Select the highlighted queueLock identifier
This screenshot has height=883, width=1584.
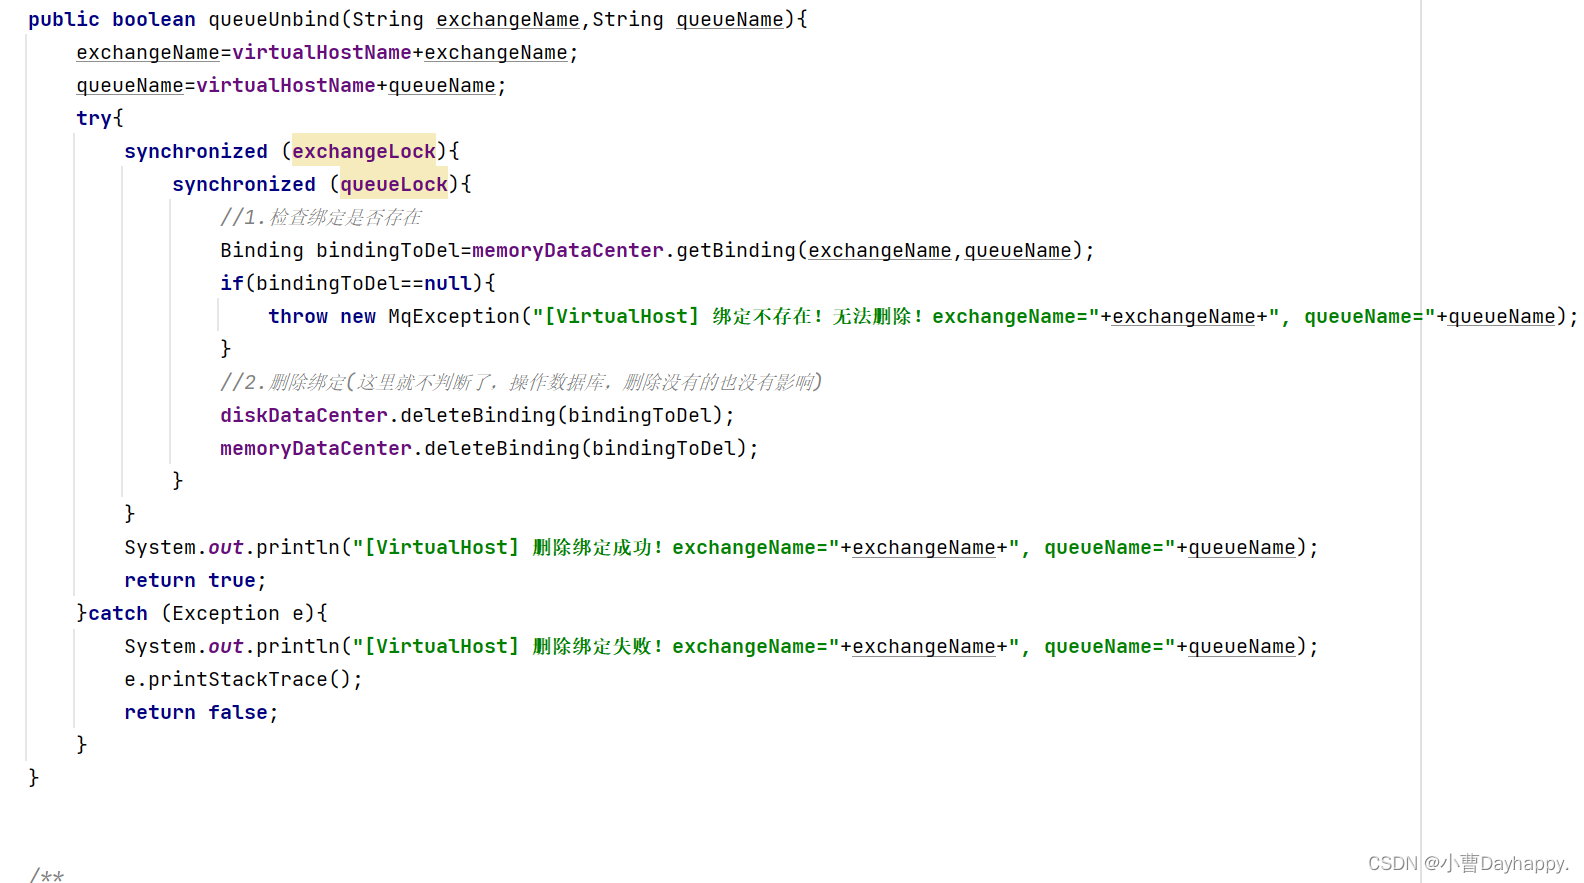394,184
